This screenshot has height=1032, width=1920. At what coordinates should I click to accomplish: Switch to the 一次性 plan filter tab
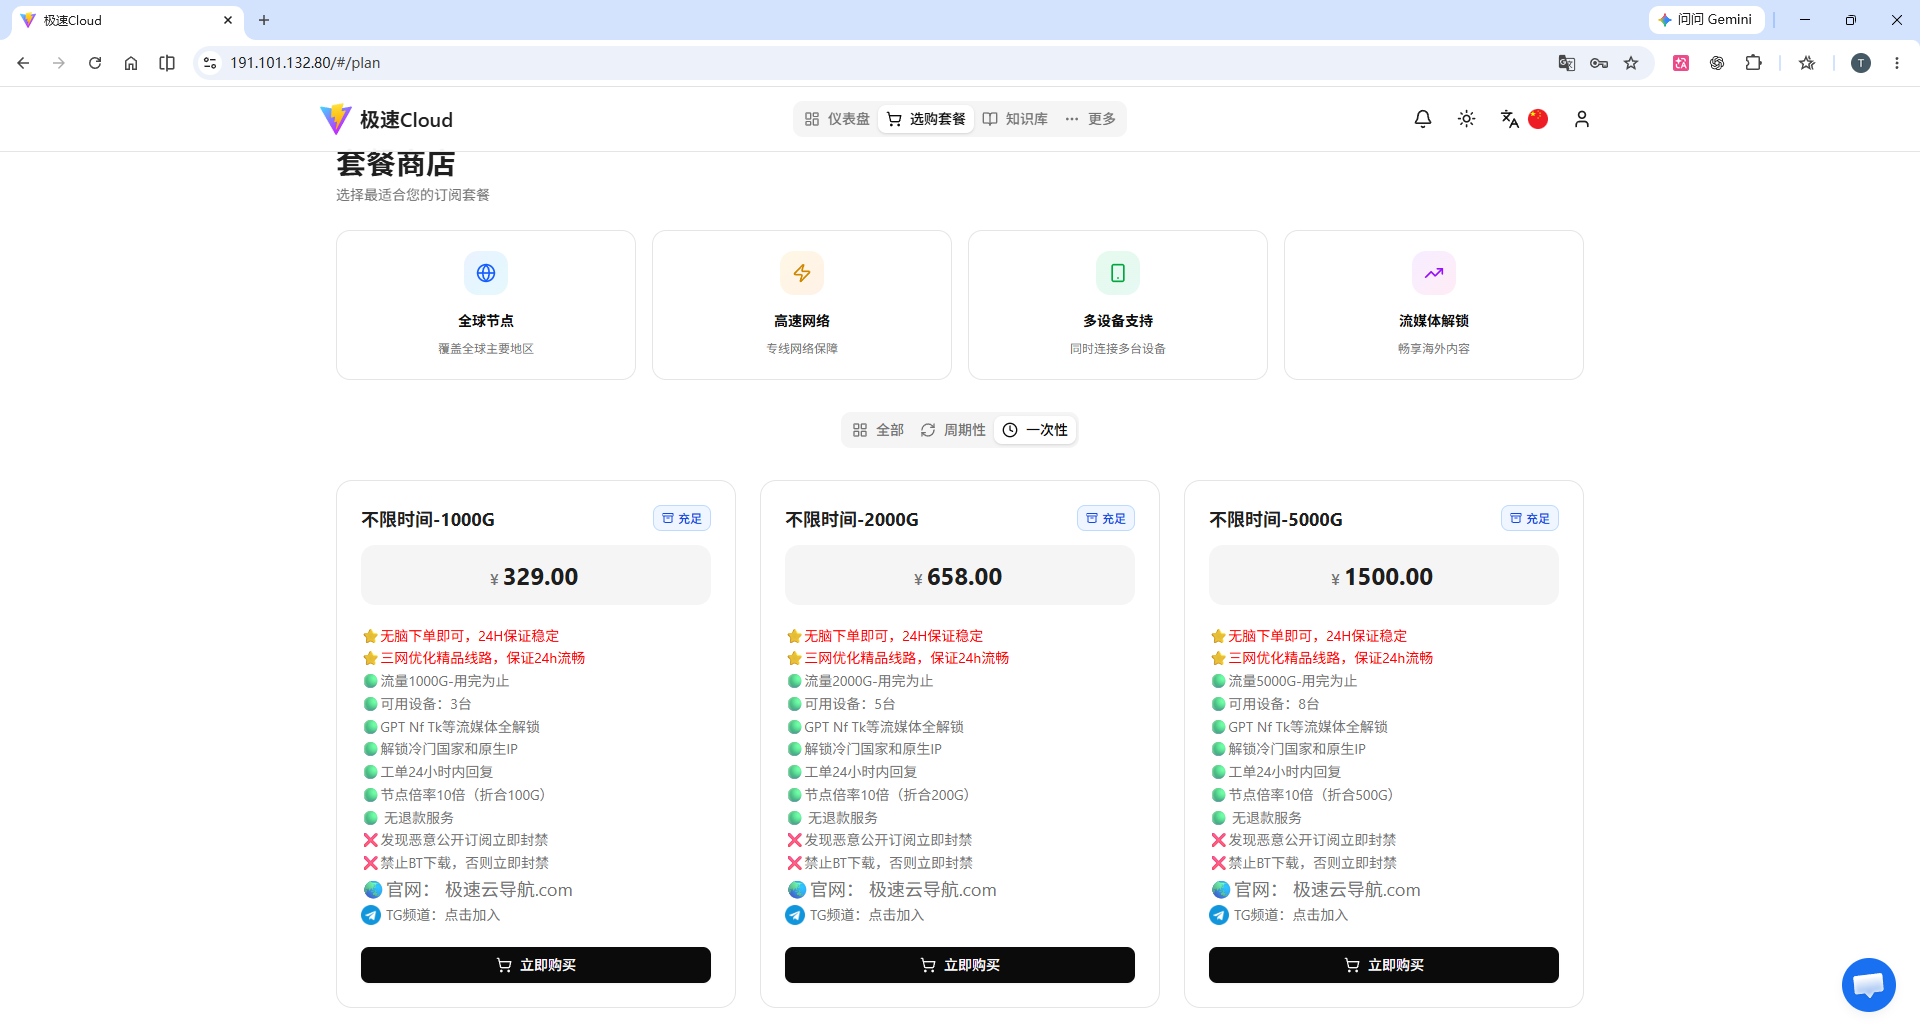(1035, 430)
